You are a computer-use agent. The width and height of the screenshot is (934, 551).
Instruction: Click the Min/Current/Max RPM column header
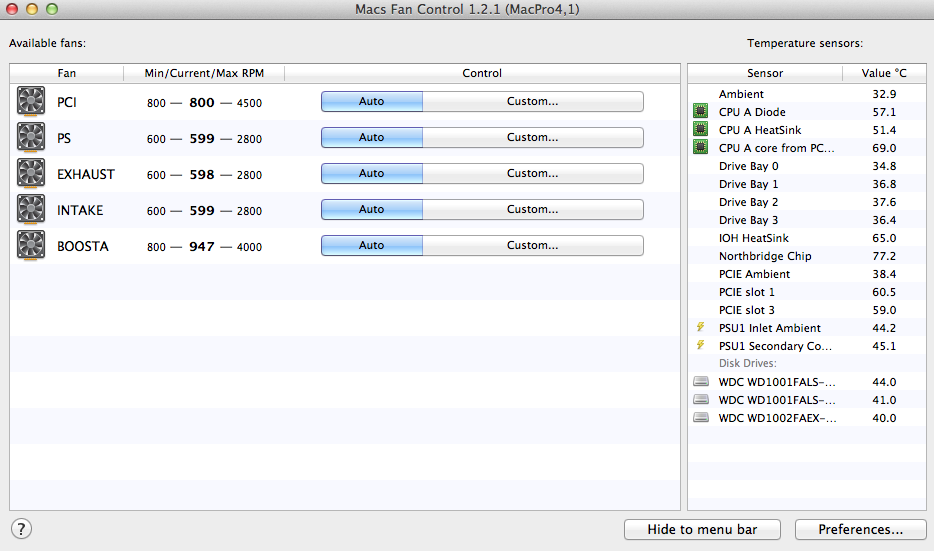coord(204,73)
